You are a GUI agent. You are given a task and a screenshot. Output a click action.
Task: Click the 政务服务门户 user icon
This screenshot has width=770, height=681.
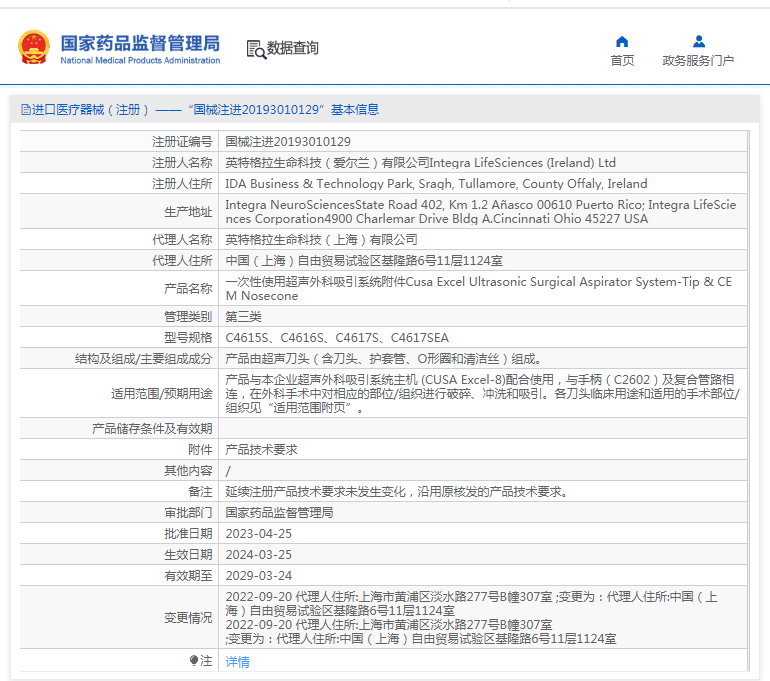699,41
